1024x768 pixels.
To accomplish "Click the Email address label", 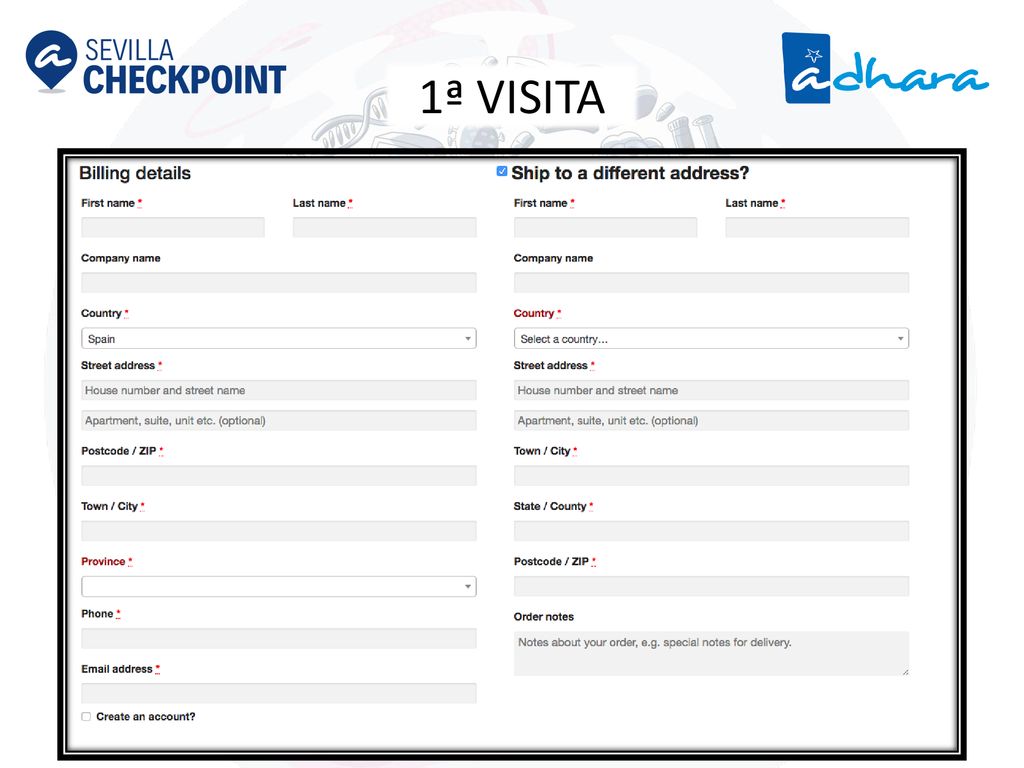I will point(117,669).
